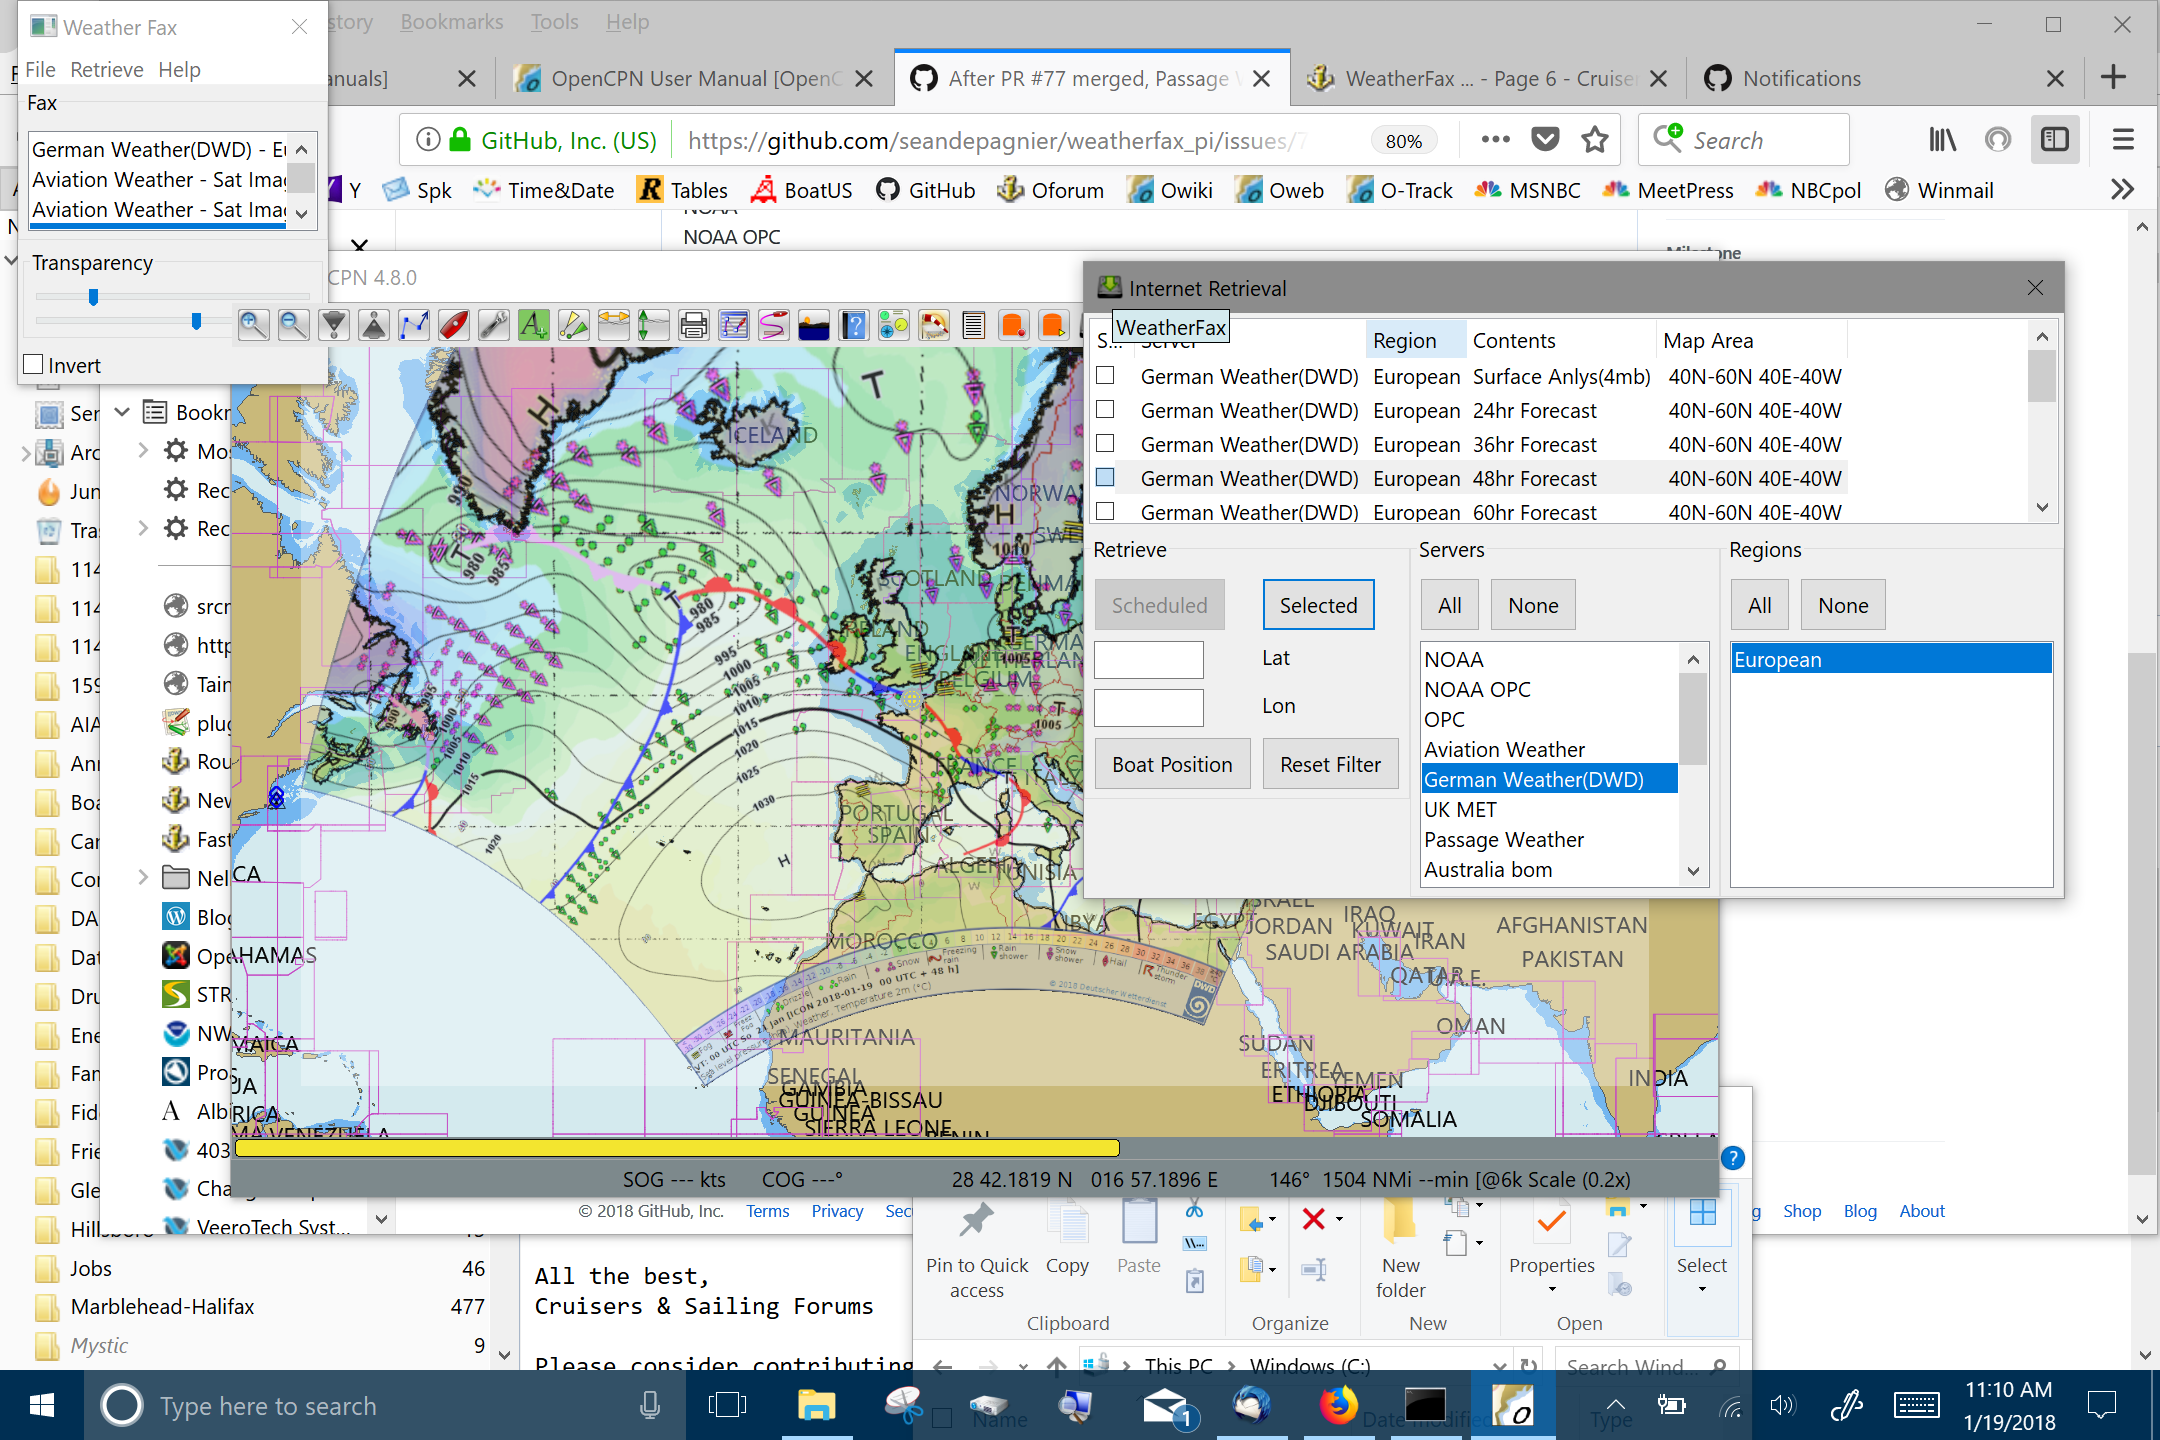
Task: Open the Help menu in Weather Fax
Action: (x=180, y=69)
